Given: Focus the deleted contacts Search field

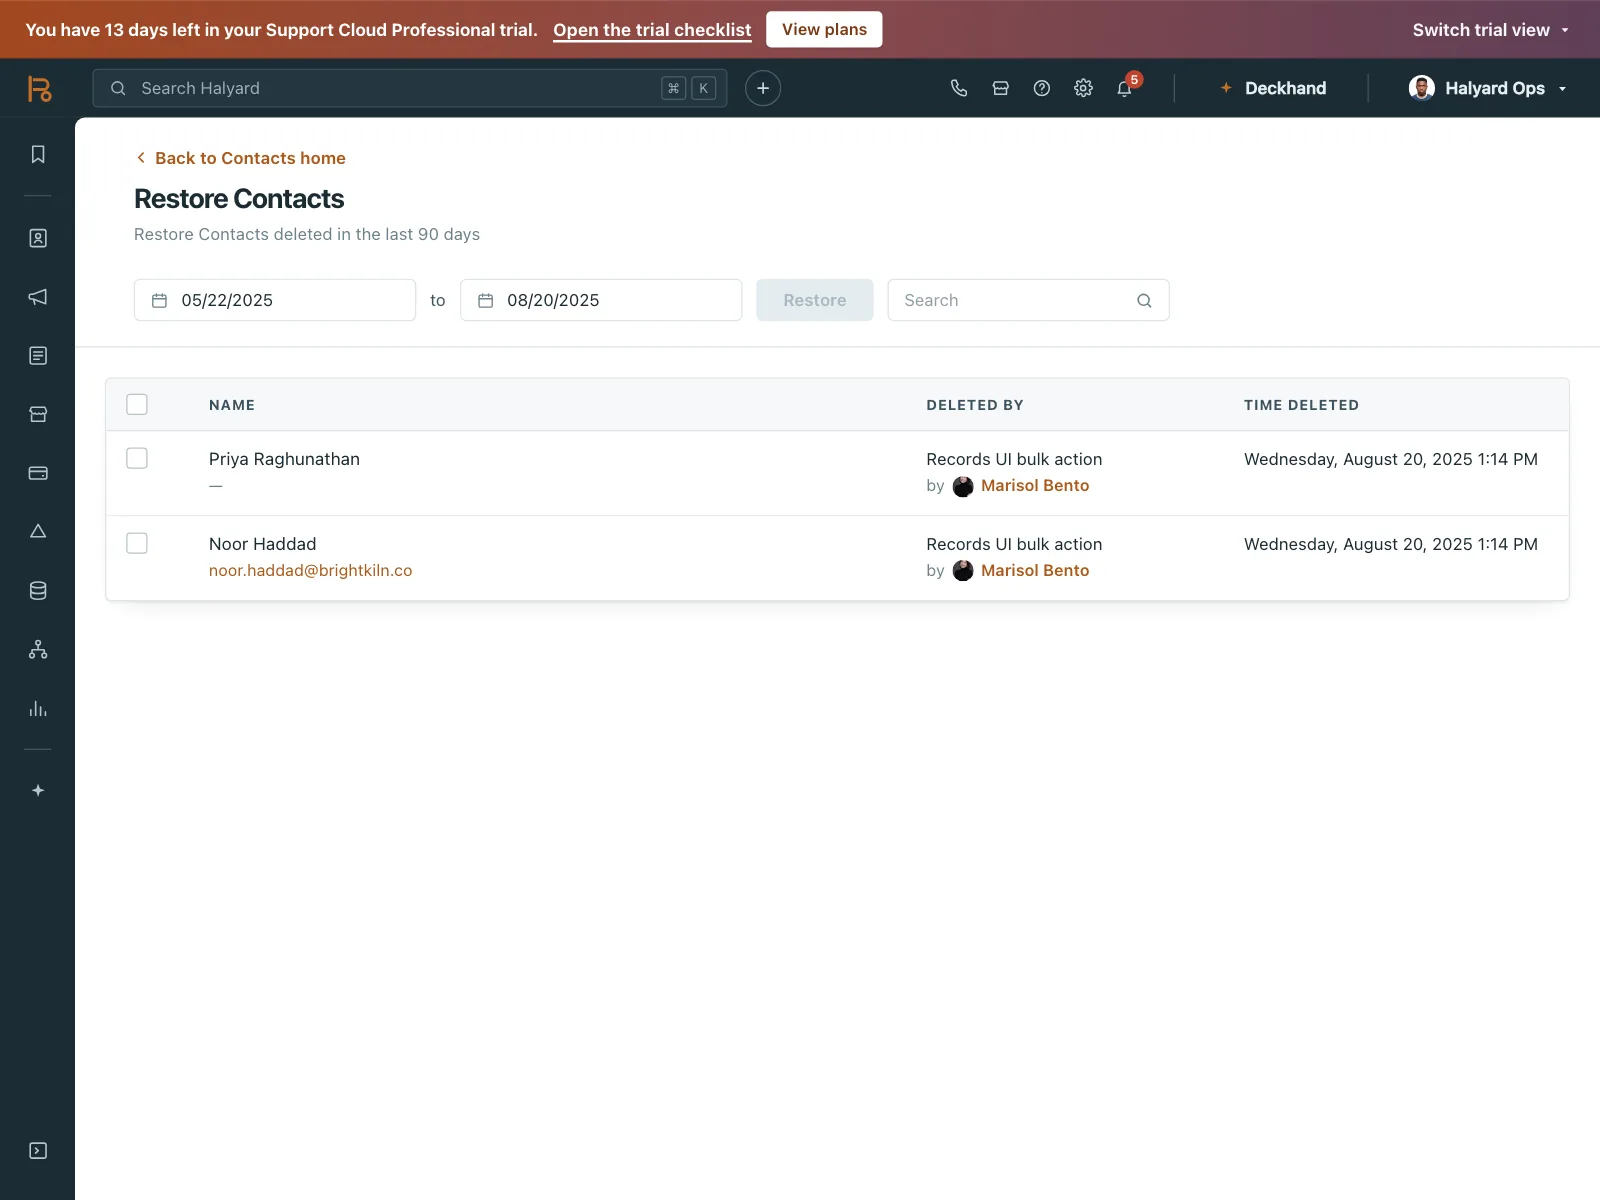Looking at the screenshot, I should (1028, 300).
